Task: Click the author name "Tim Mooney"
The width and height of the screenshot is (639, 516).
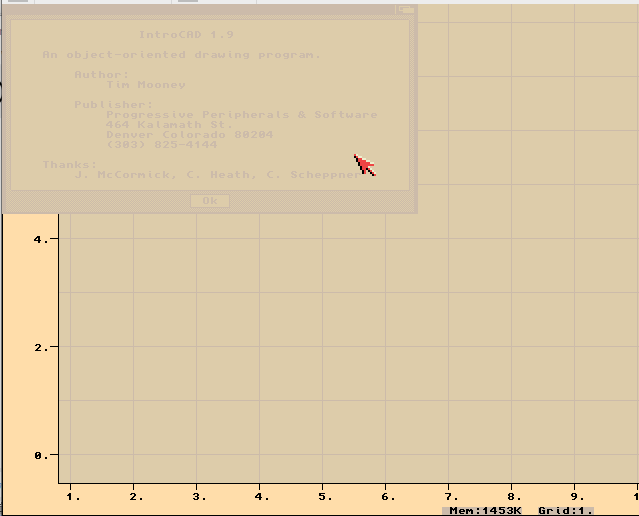Action: (146, 85)
